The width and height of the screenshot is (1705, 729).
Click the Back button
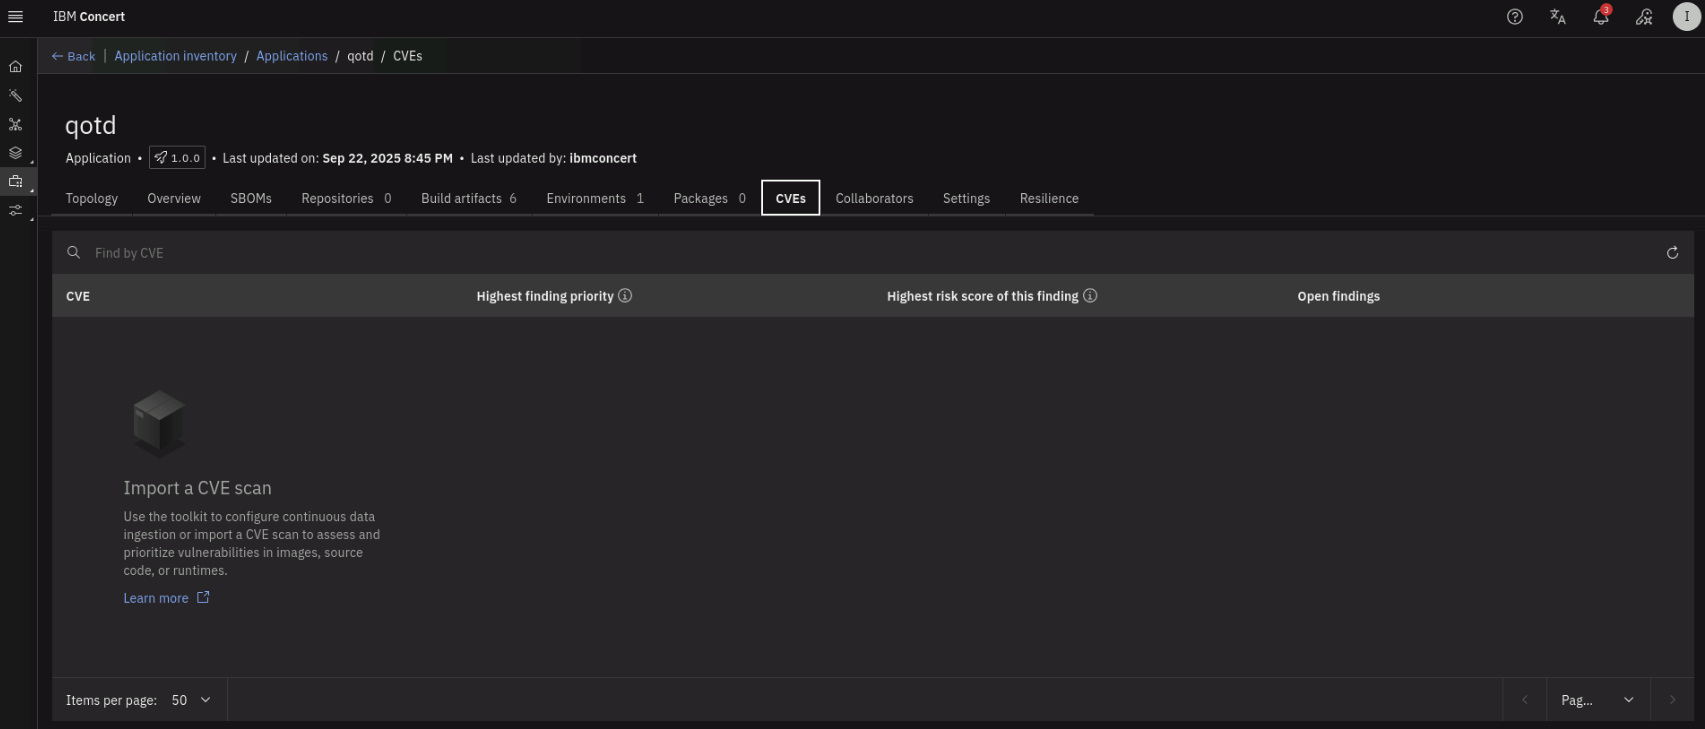(73, 56)
